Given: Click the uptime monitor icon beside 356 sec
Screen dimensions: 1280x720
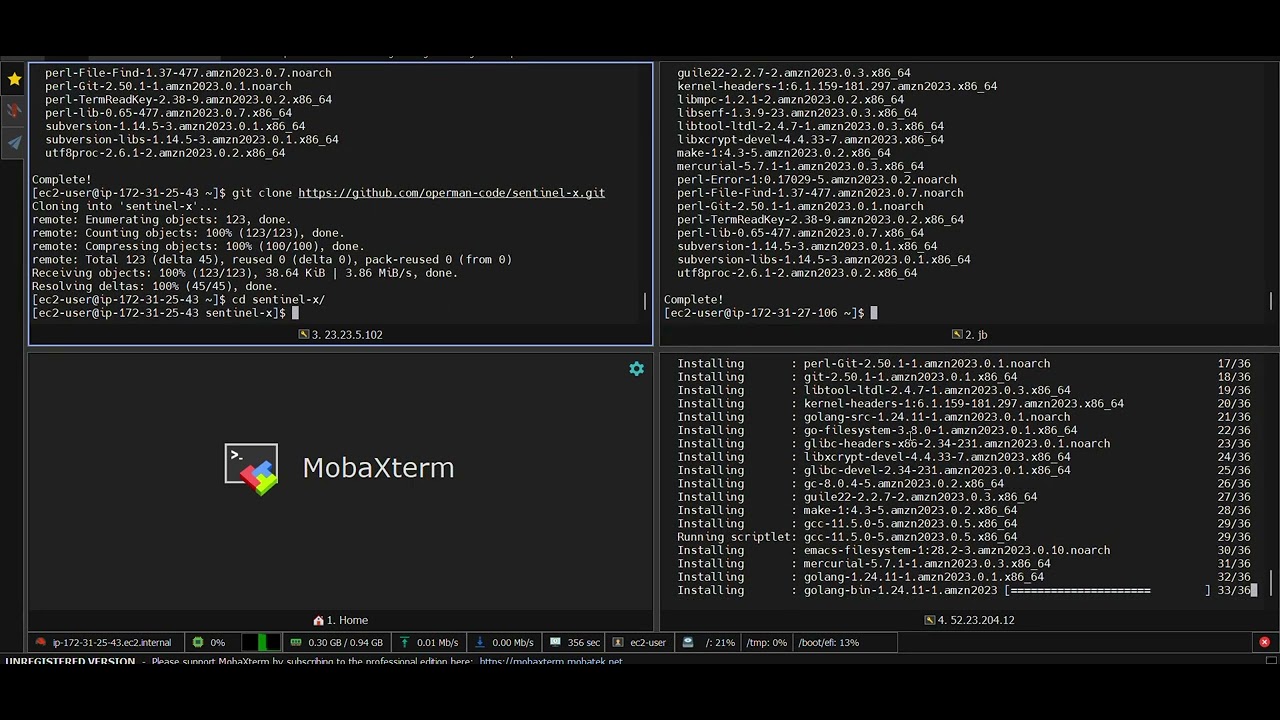Looking at the screenshot, I should tap(555, 642).
